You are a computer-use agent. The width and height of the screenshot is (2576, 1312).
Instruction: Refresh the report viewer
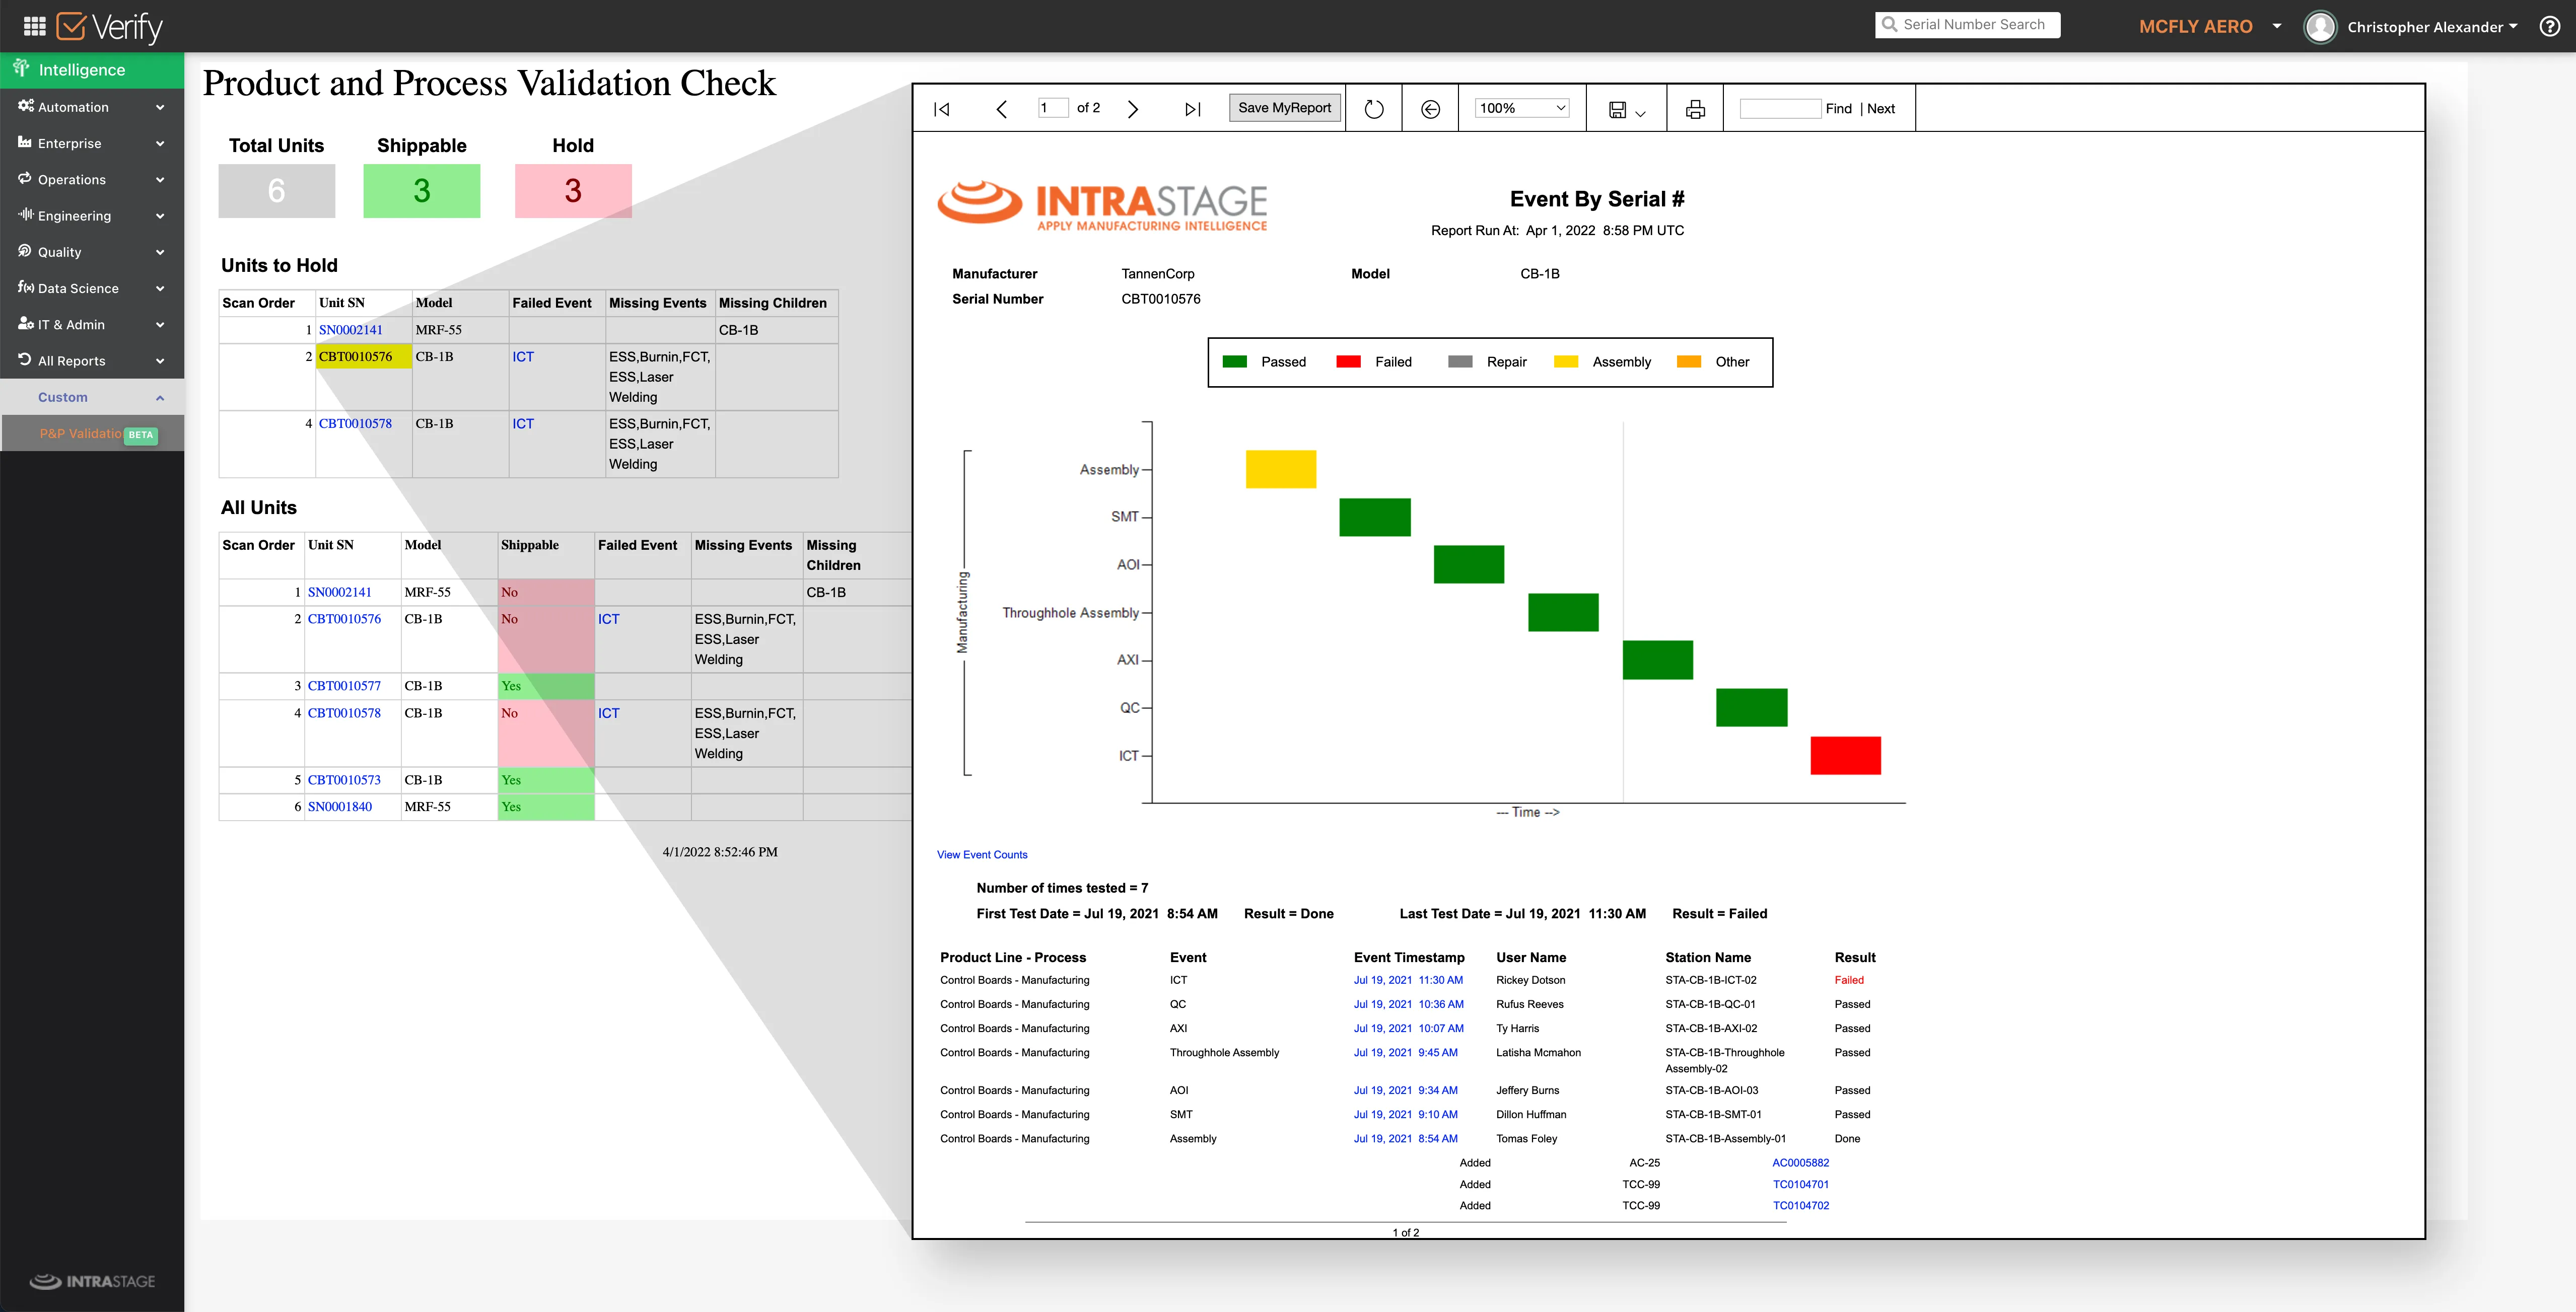(1374, 109)
